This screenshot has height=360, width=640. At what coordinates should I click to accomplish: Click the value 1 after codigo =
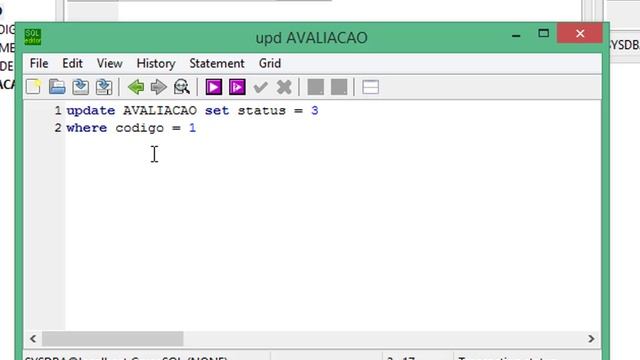[x=192, y=128]
